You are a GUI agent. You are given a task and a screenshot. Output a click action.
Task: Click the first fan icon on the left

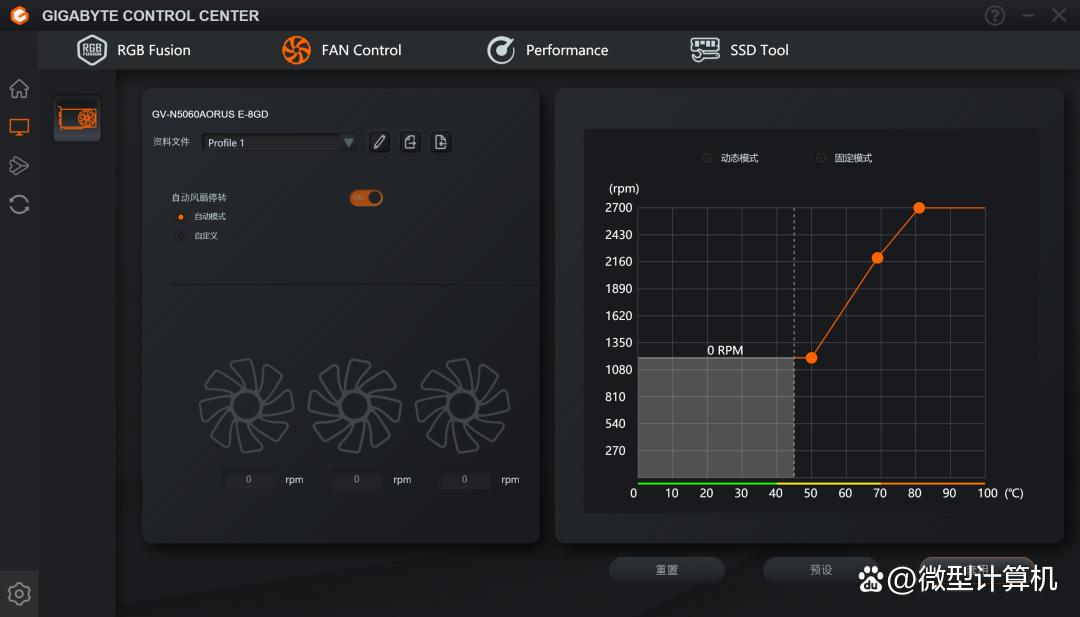(x=247, y=406)
